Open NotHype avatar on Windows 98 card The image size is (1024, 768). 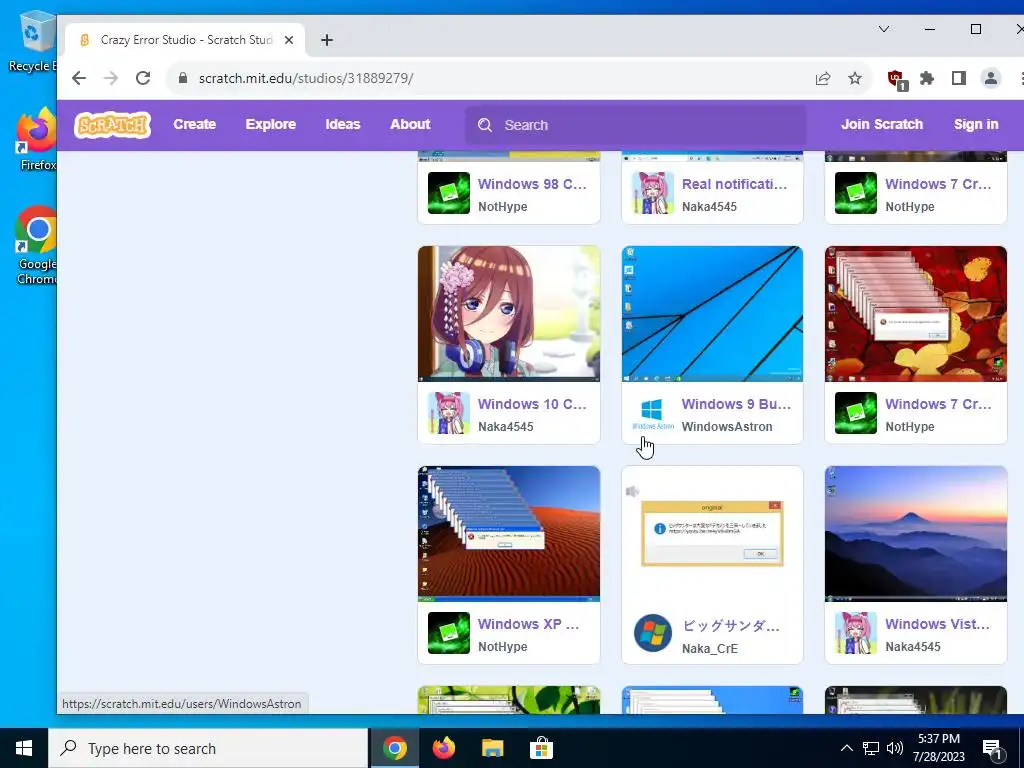coord(449,193)
